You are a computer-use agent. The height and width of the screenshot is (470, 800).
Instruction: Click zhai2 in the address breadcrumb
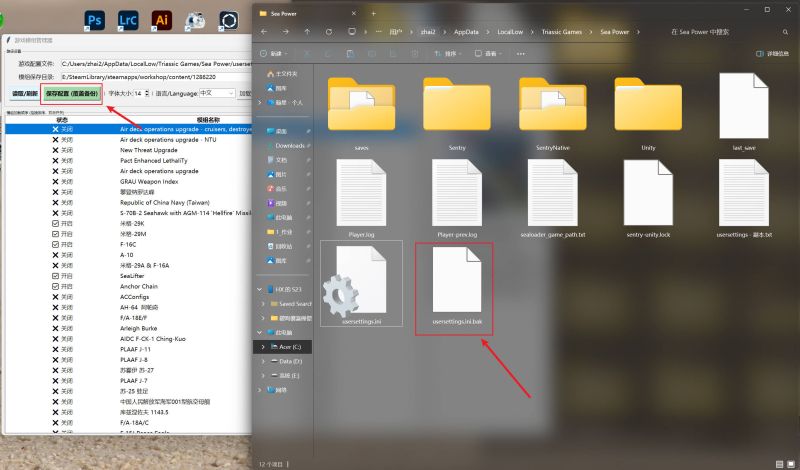click(x=428, y=32)
